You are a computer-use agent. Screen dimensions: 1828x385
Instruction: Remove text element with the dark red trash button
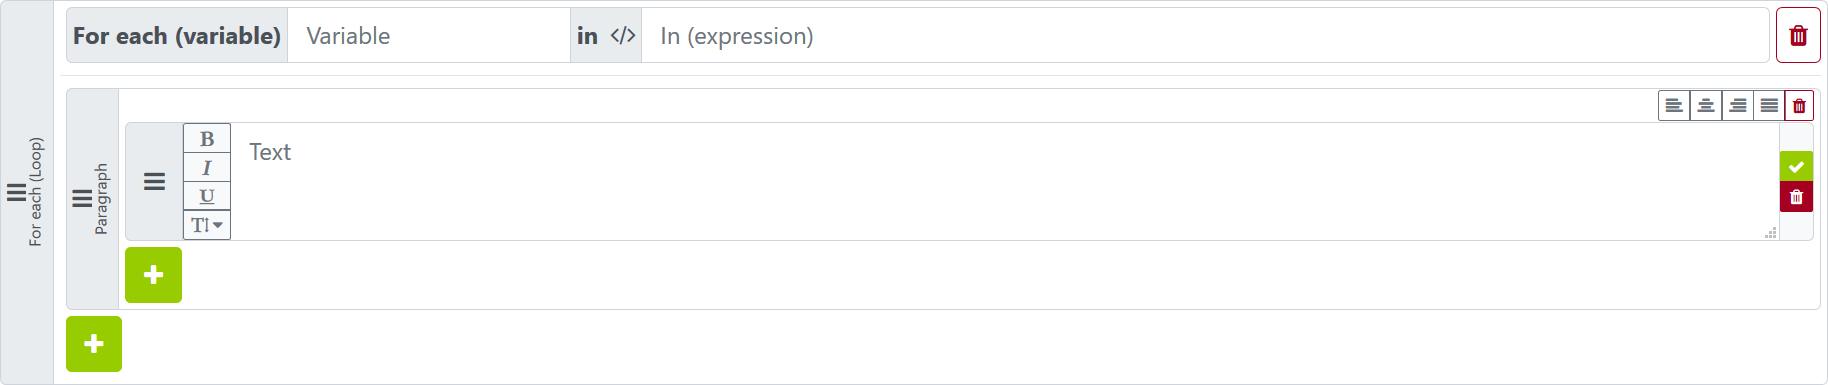point(1796,197)
